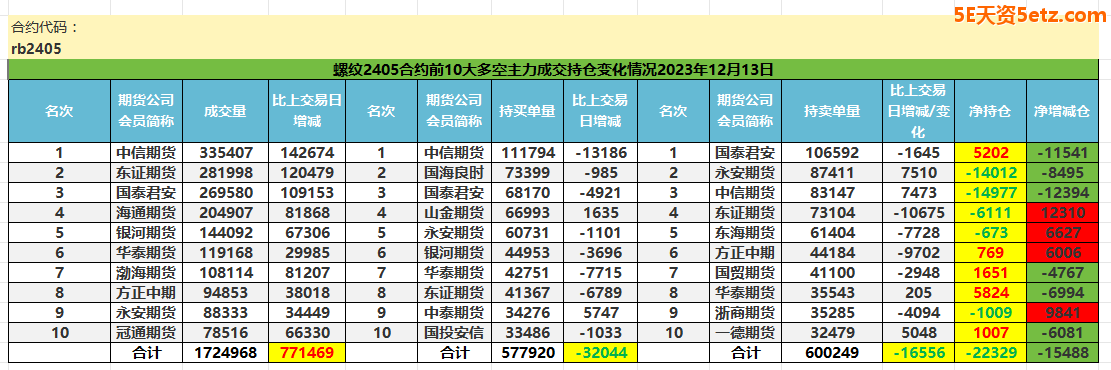Click the total short position cell 600249

832,352
